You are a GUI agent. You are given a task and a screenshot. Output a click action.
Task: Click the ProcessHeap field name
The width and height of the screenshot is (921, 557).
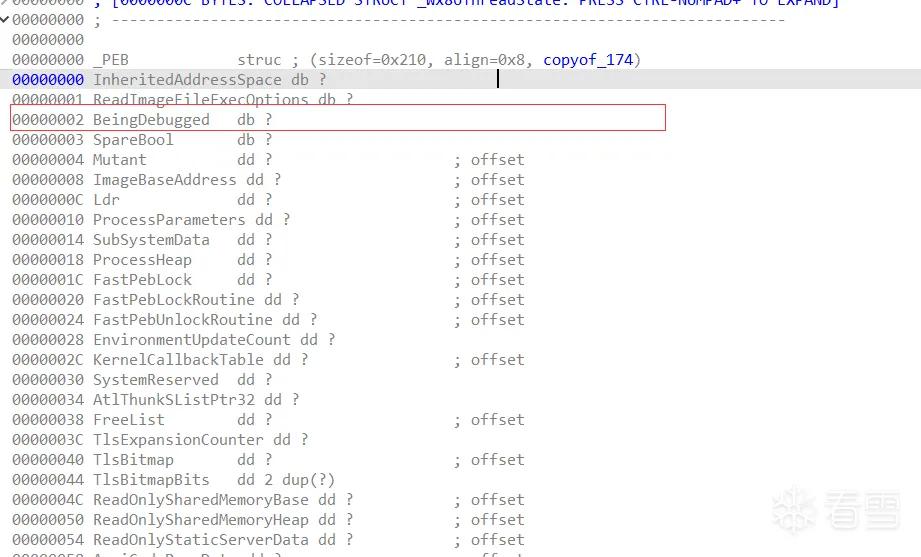pyautogui.click(x=142, y=260)
